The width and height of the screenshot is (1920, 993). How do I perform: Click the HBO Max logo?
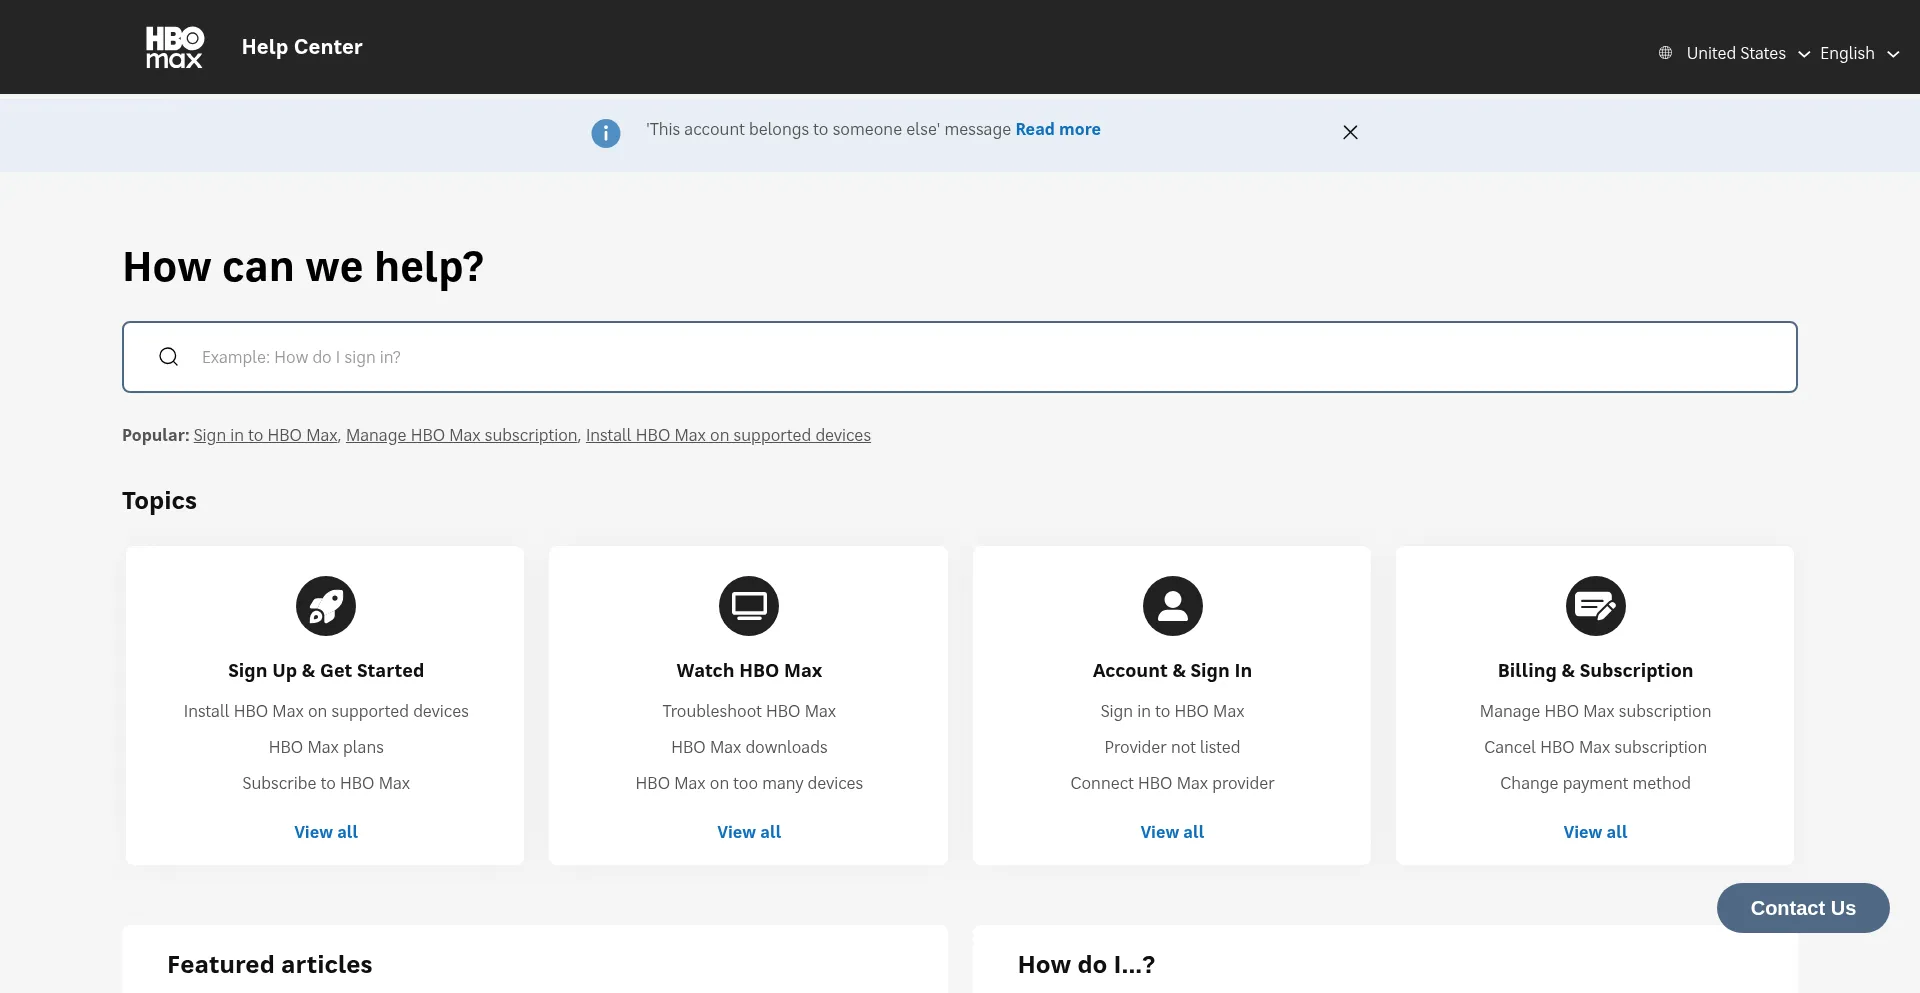174,47
